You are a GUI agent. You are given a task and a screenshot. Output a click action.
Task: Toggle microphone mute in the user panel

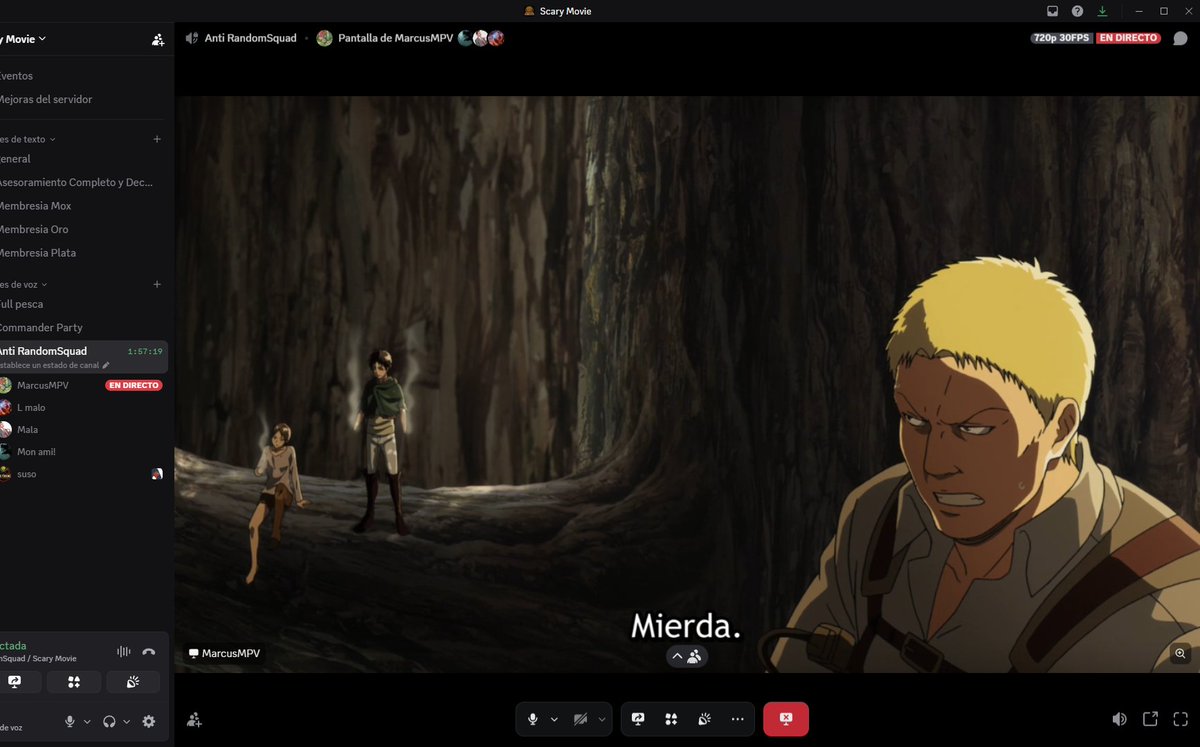click(70, 721)
